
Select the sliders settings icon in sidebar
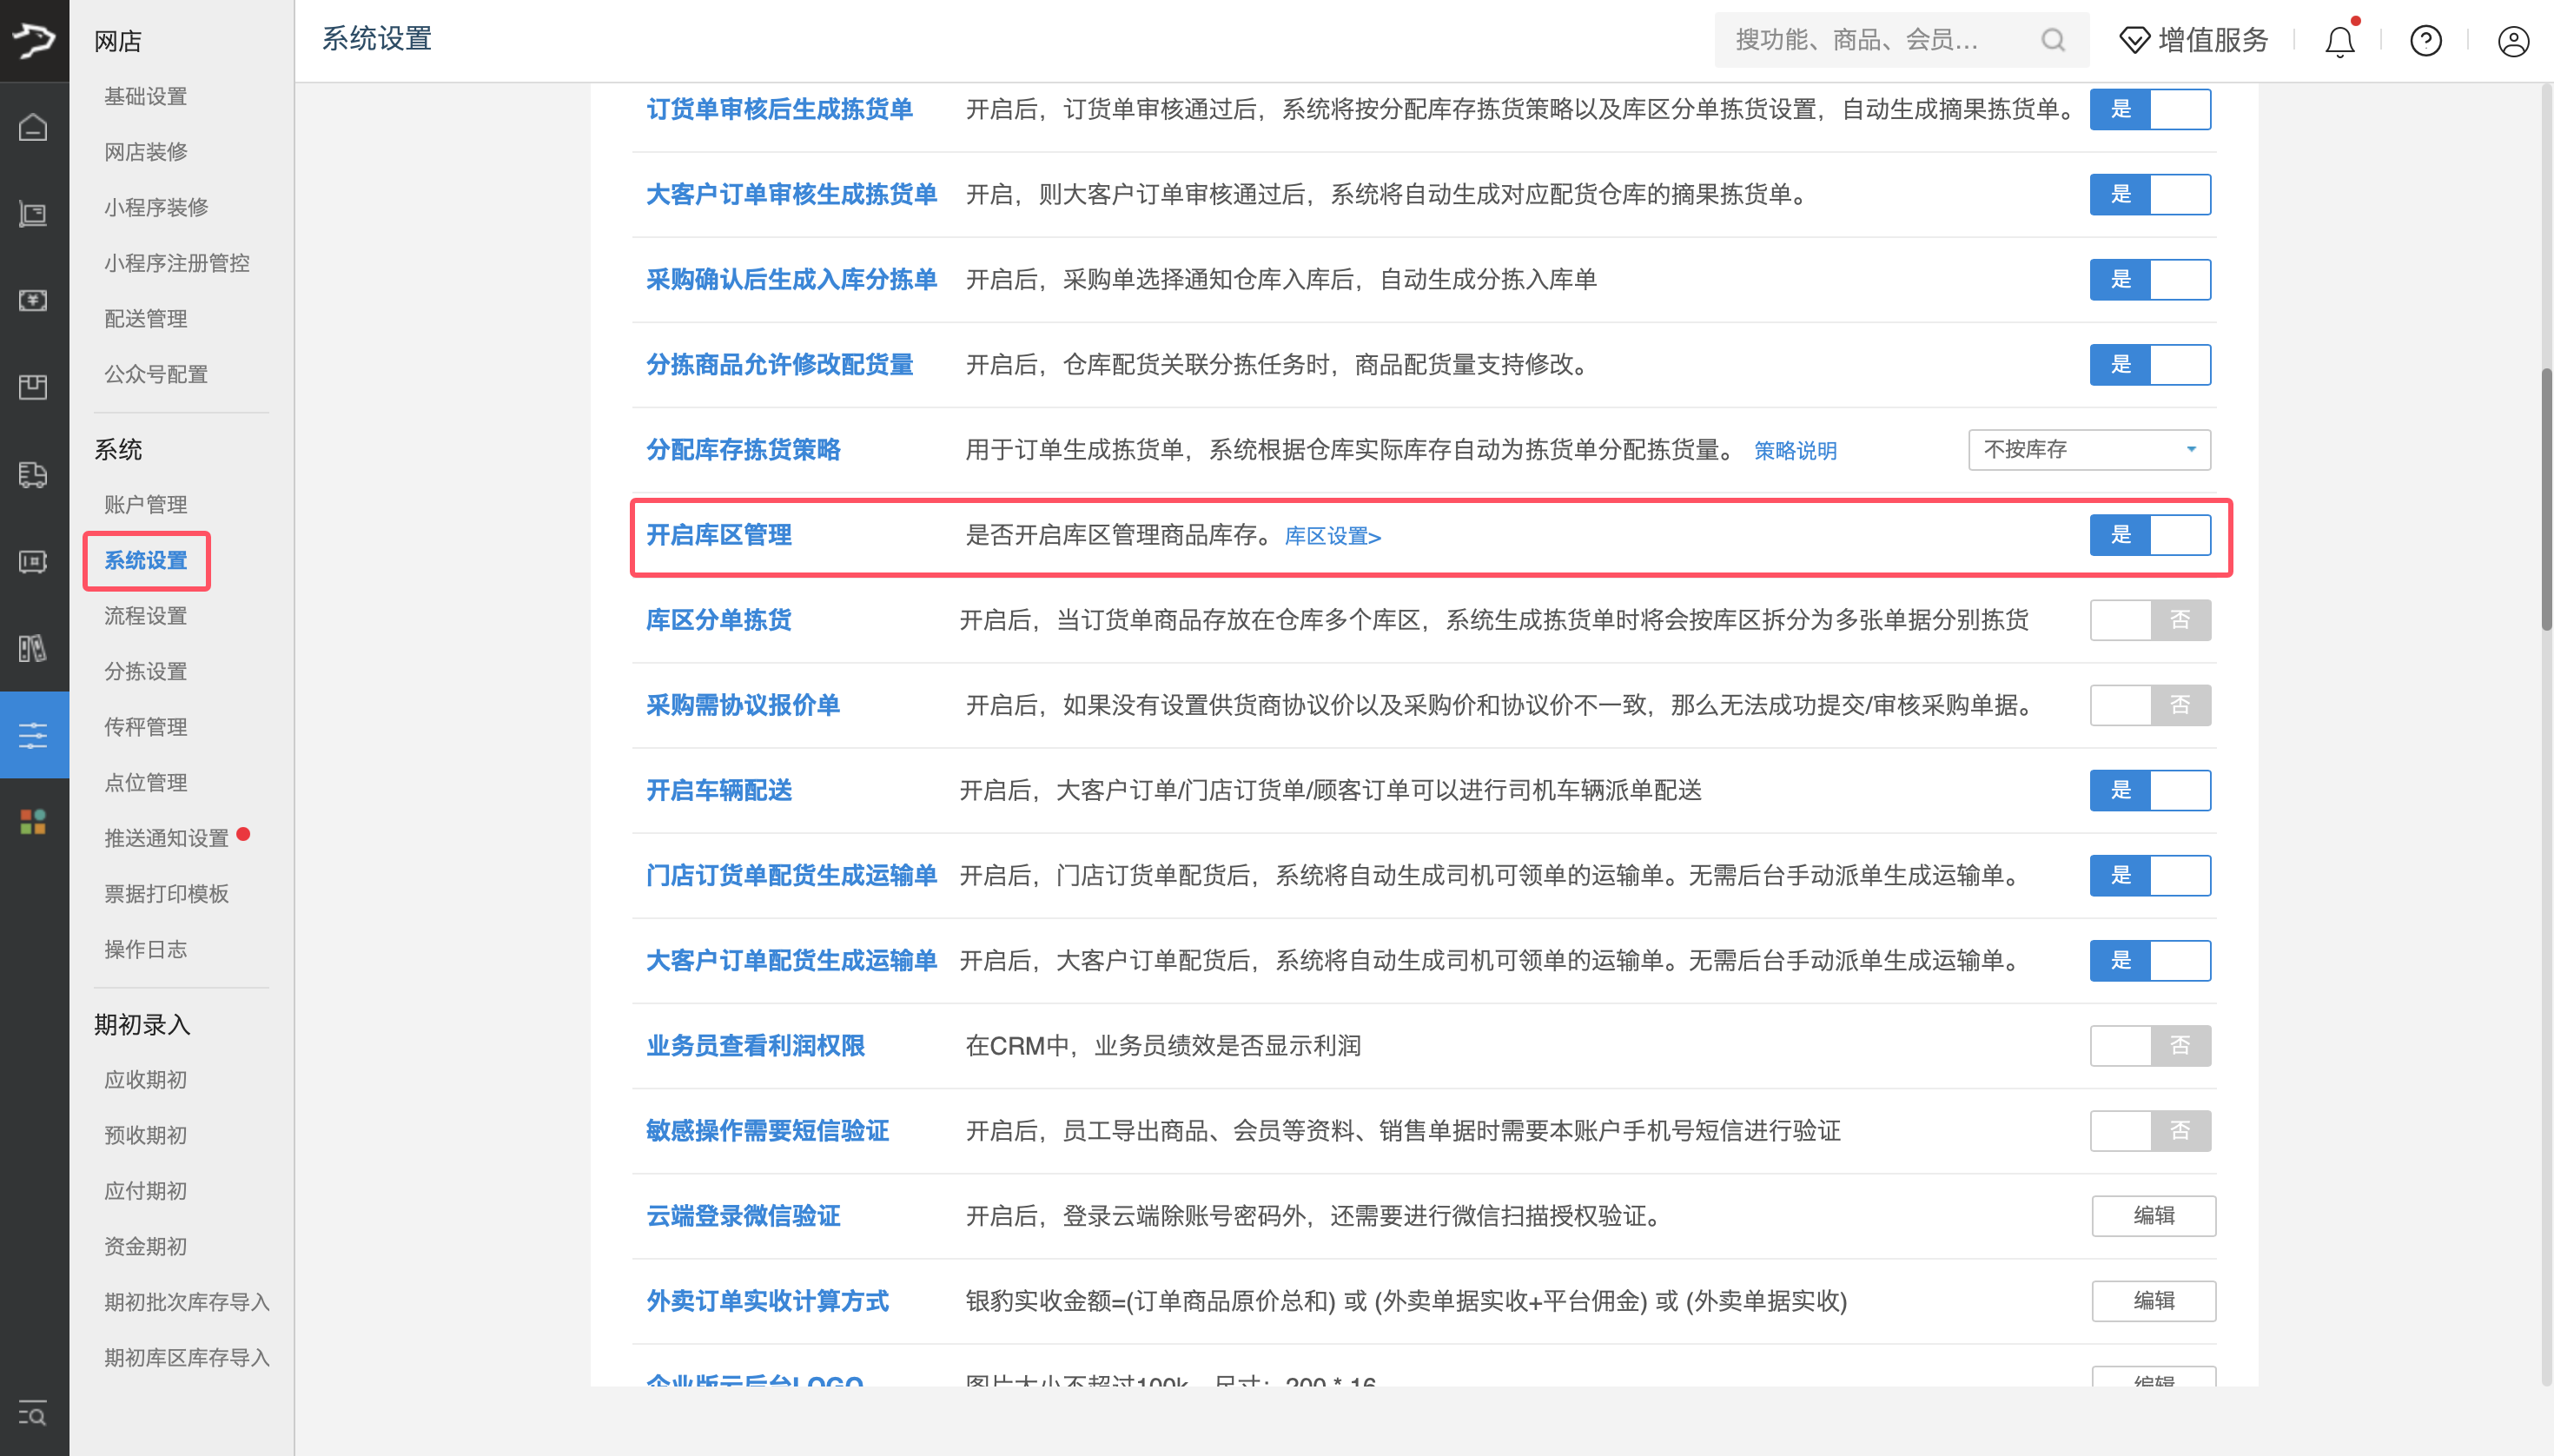pyautogui.click(x=34, y=735)
